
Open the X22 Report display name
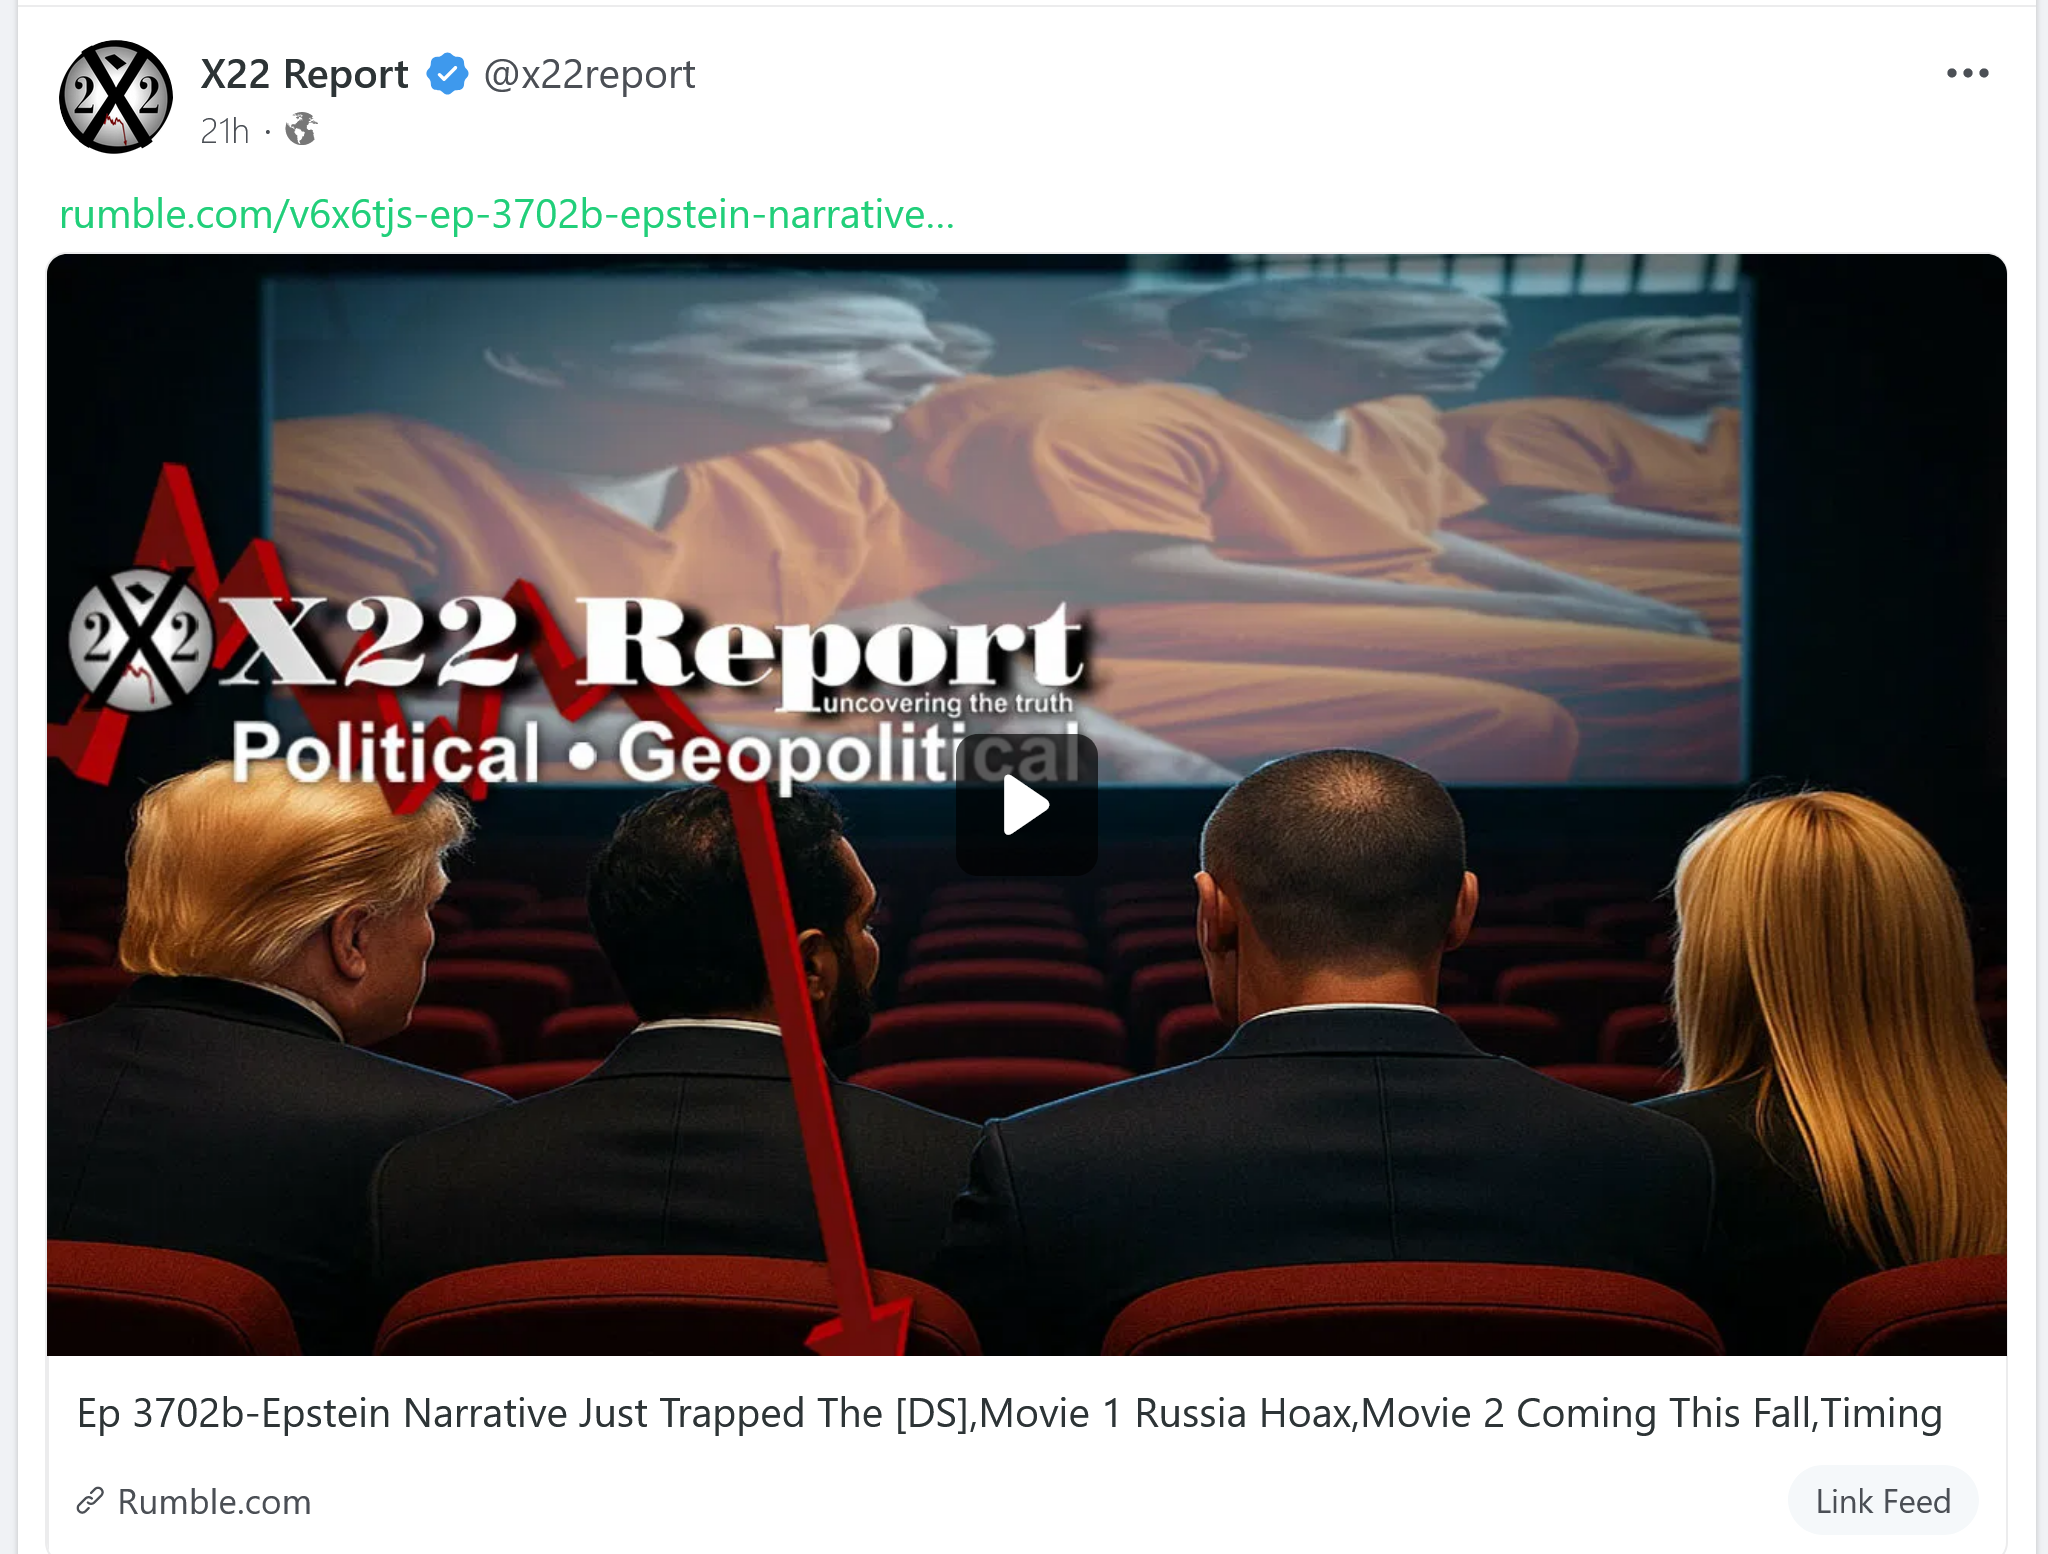[304, 74]
